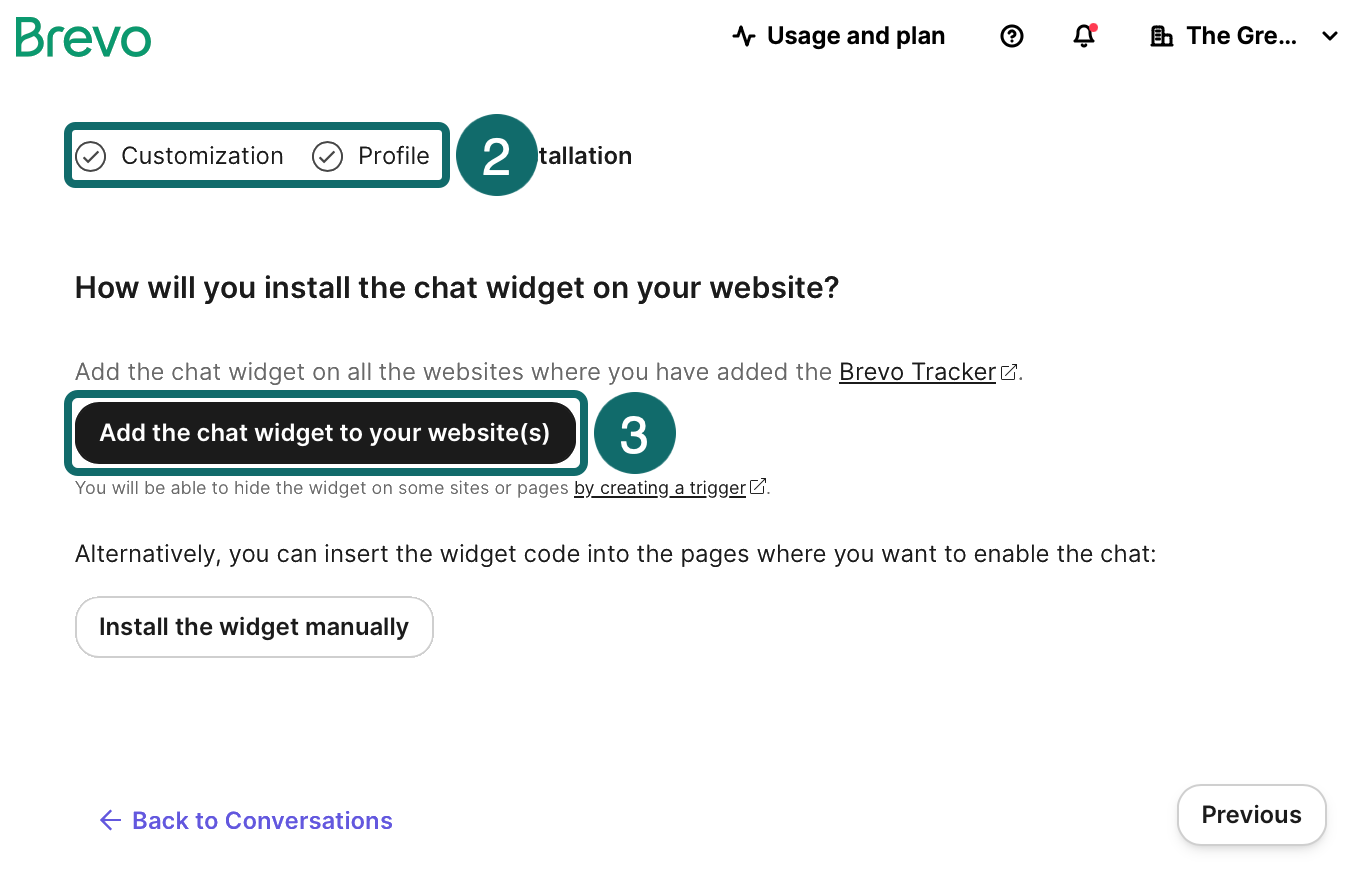Click the organization building icon

pos(1161,37)
